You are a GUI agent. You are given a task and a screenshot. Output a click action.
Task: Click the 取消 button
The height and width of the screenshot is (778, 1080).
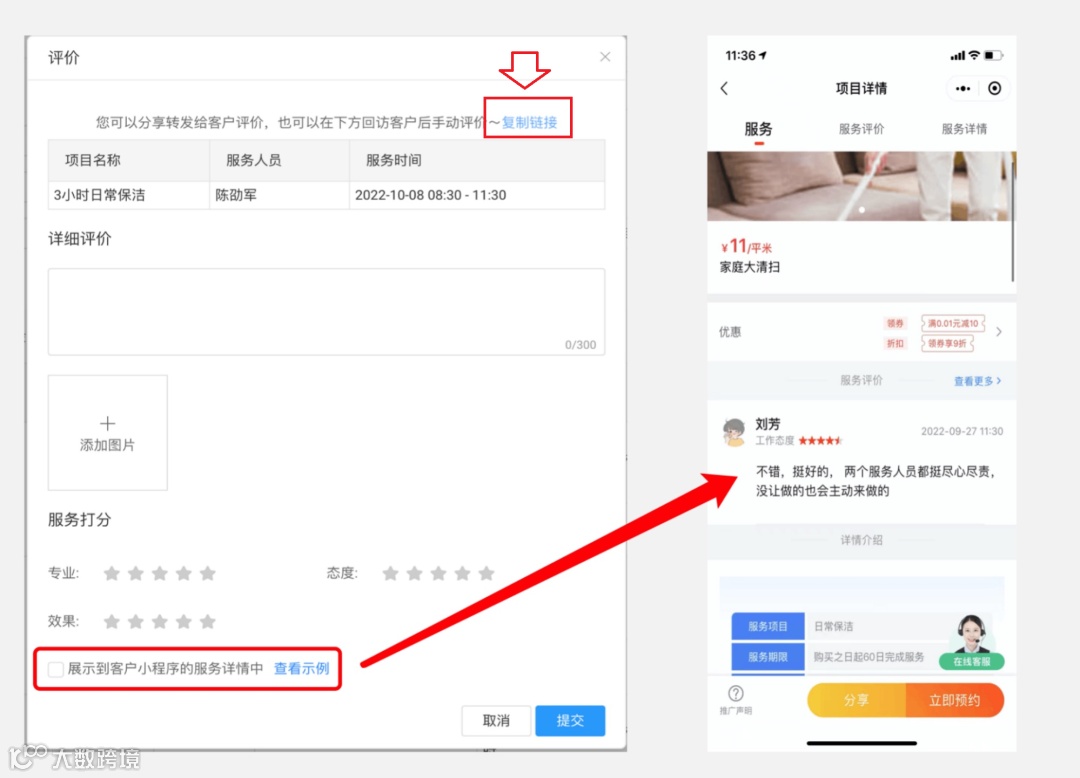[496, 720]
